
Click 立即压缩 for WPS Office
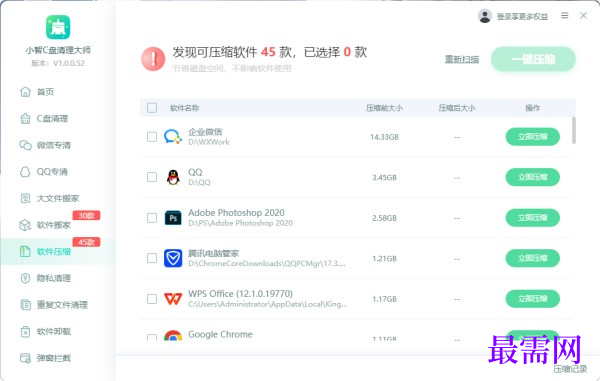[533, 299]
